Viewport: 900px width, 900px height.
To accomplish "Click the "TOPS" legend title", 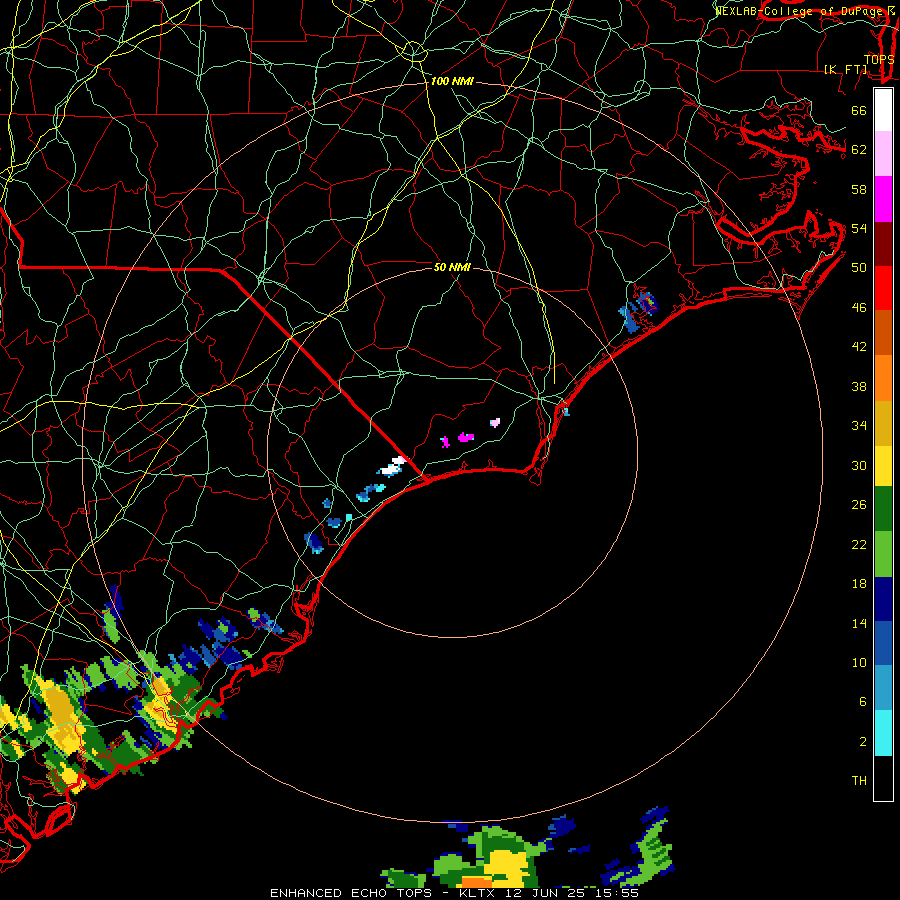I will (879, 59).
